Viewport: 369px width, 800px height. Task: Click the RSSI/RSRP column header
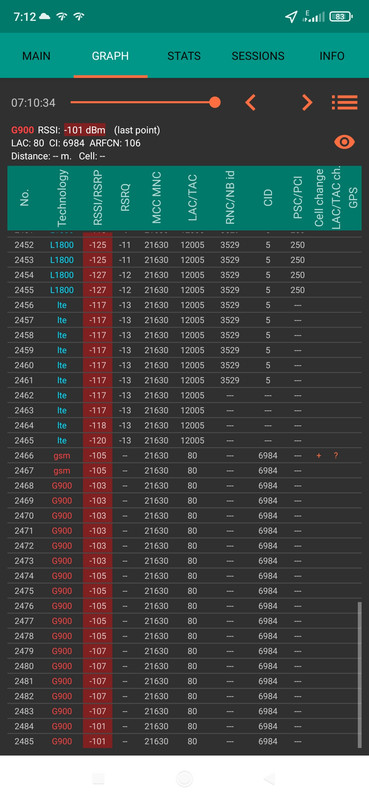pos(97,198)
